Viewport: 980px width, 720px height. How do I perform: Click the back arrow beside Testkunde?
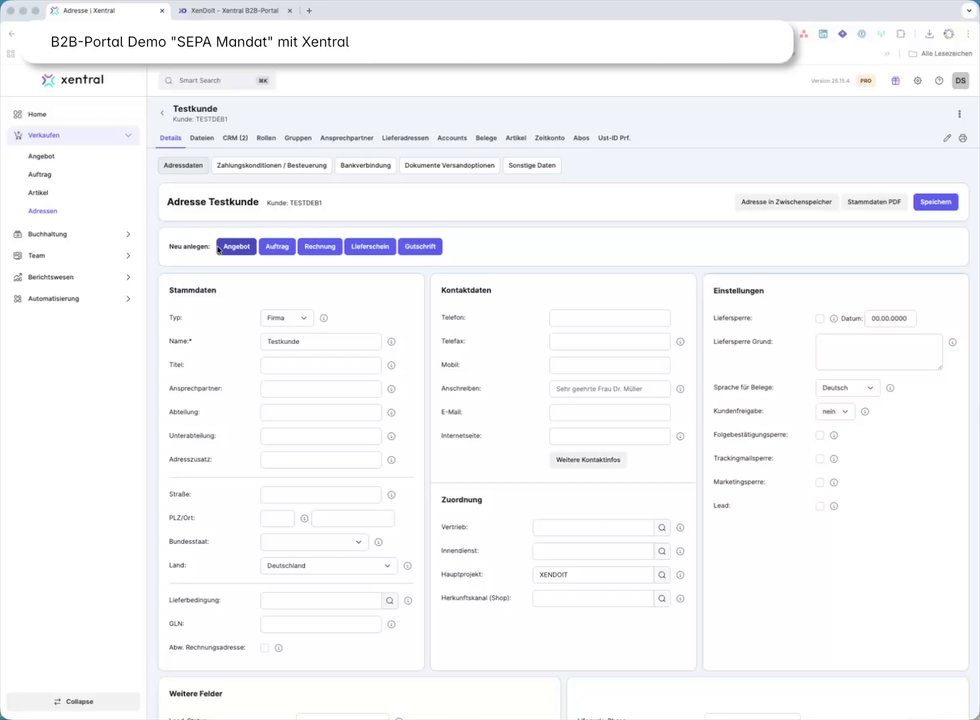coord(162,113)
